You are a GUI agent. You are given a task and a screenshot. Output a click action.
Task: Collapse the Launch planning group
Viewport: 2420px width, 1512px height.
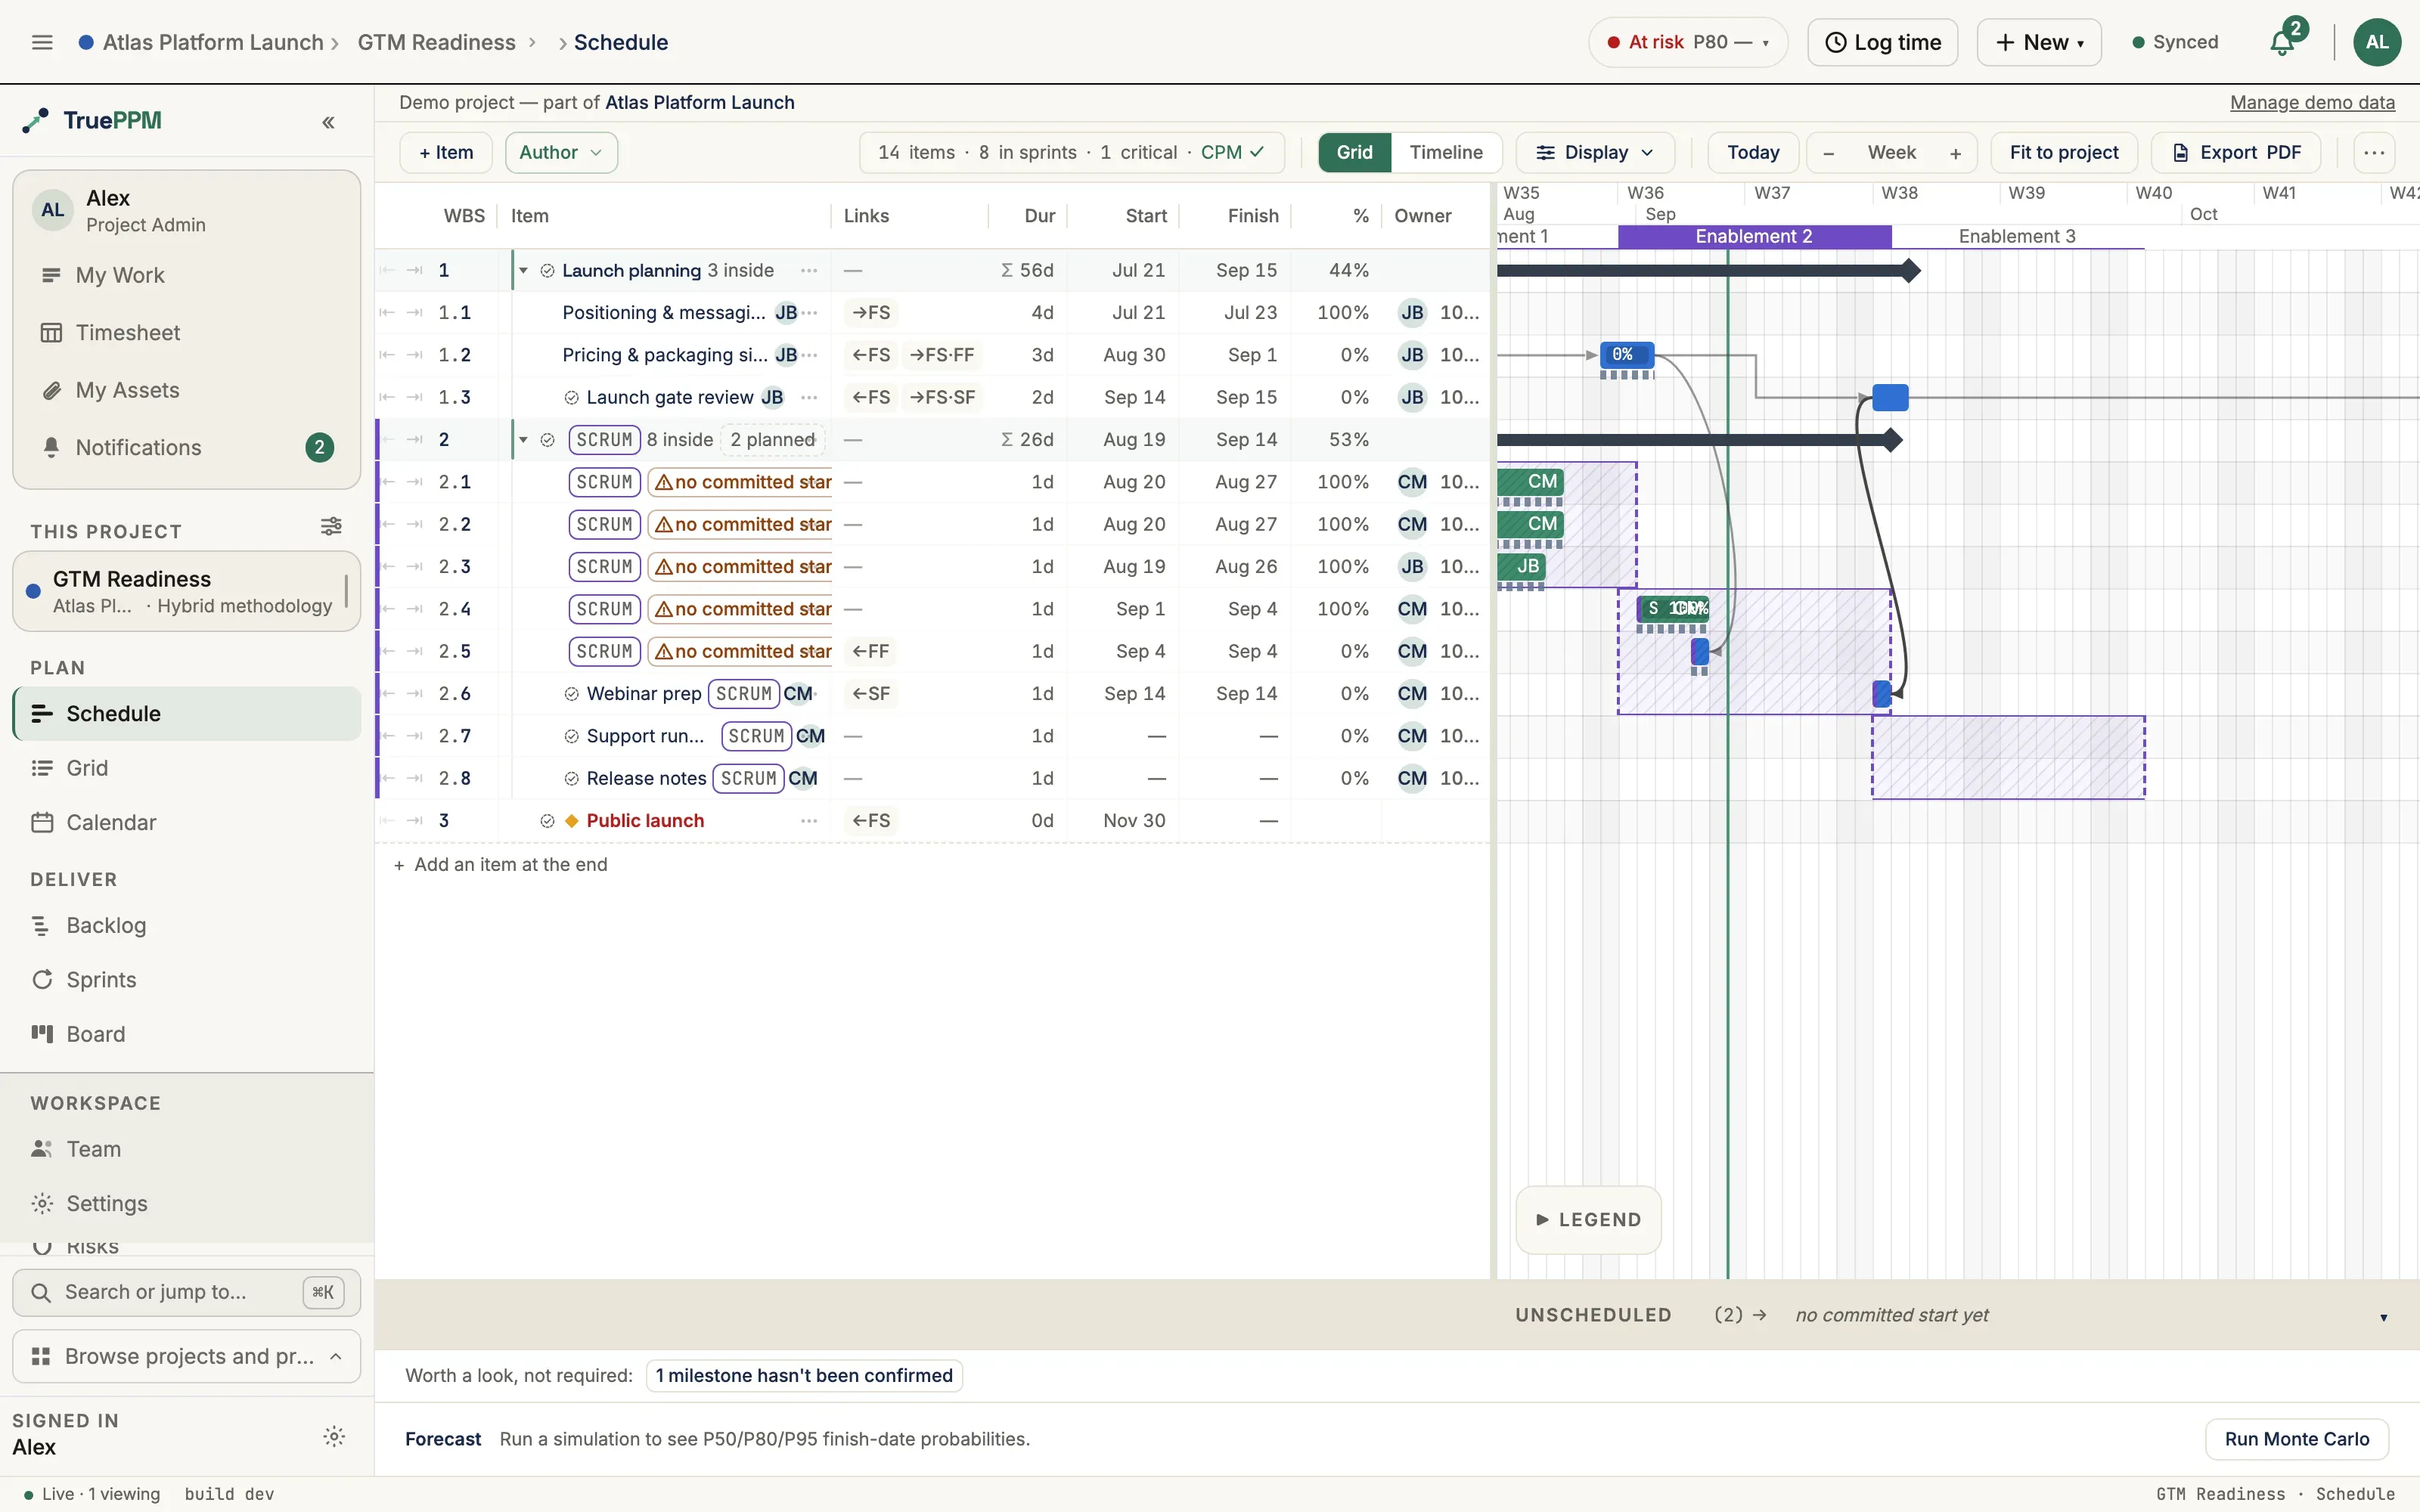pos(523,271)
